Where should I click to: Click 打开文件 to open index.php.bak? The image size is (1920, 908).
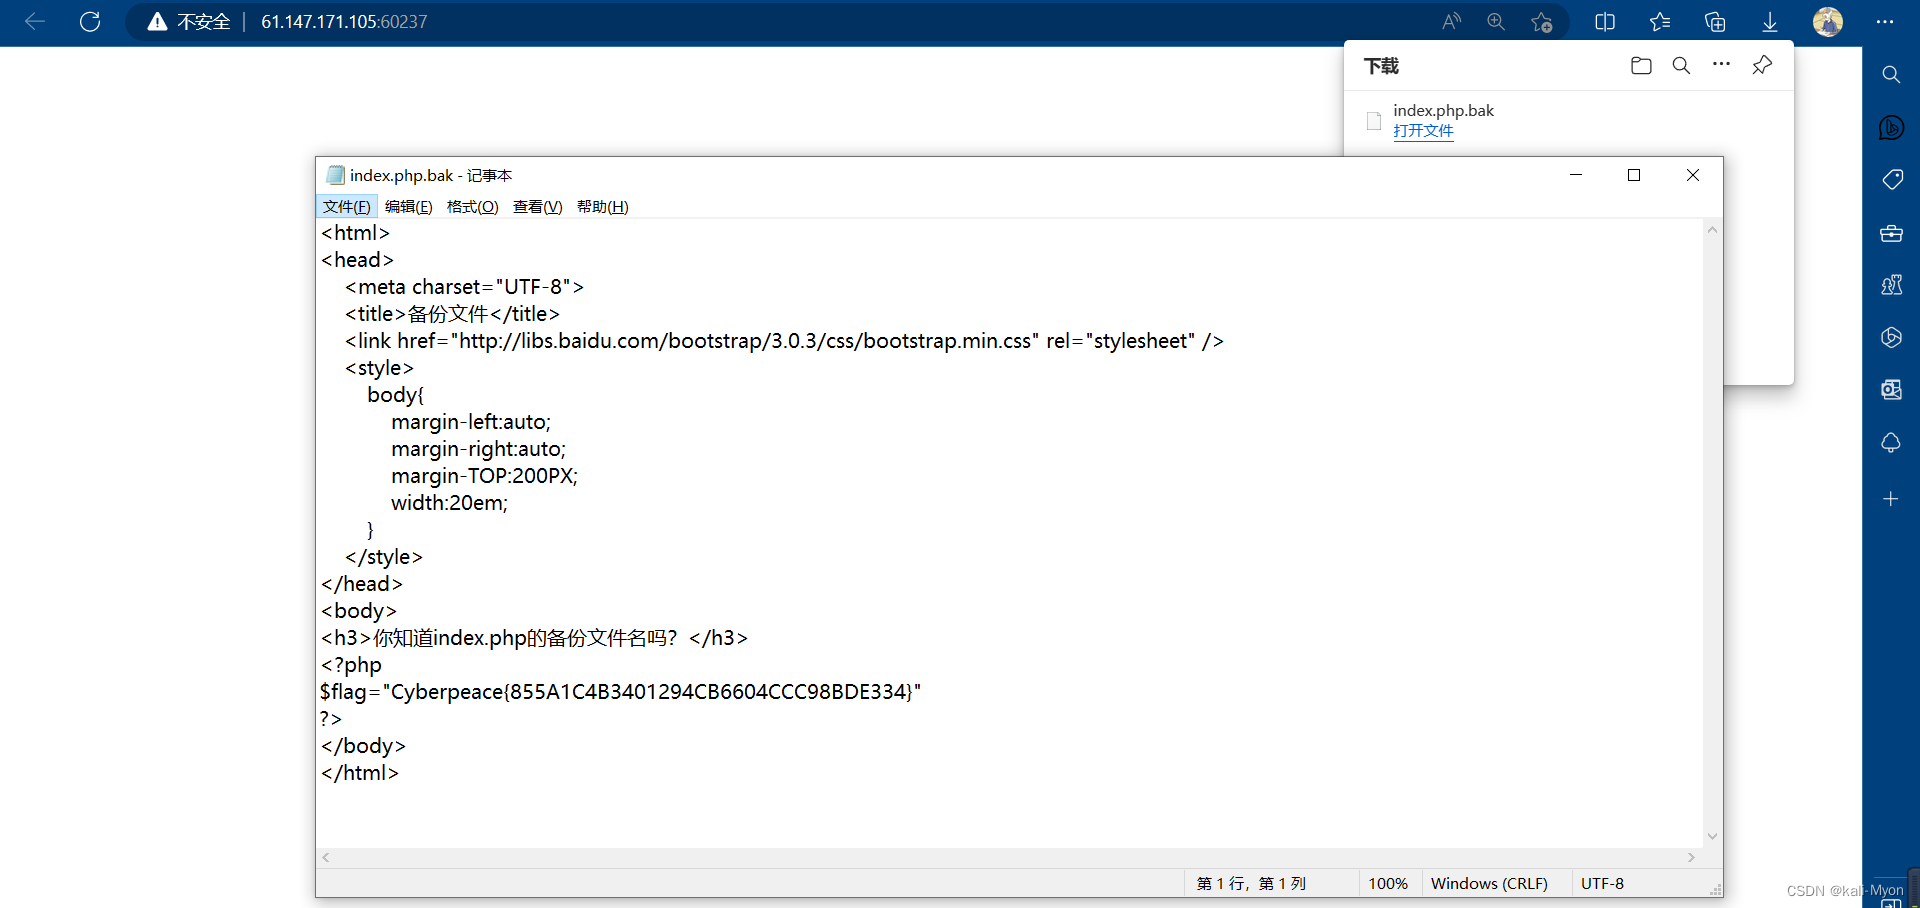click(x=1423, y=131)
